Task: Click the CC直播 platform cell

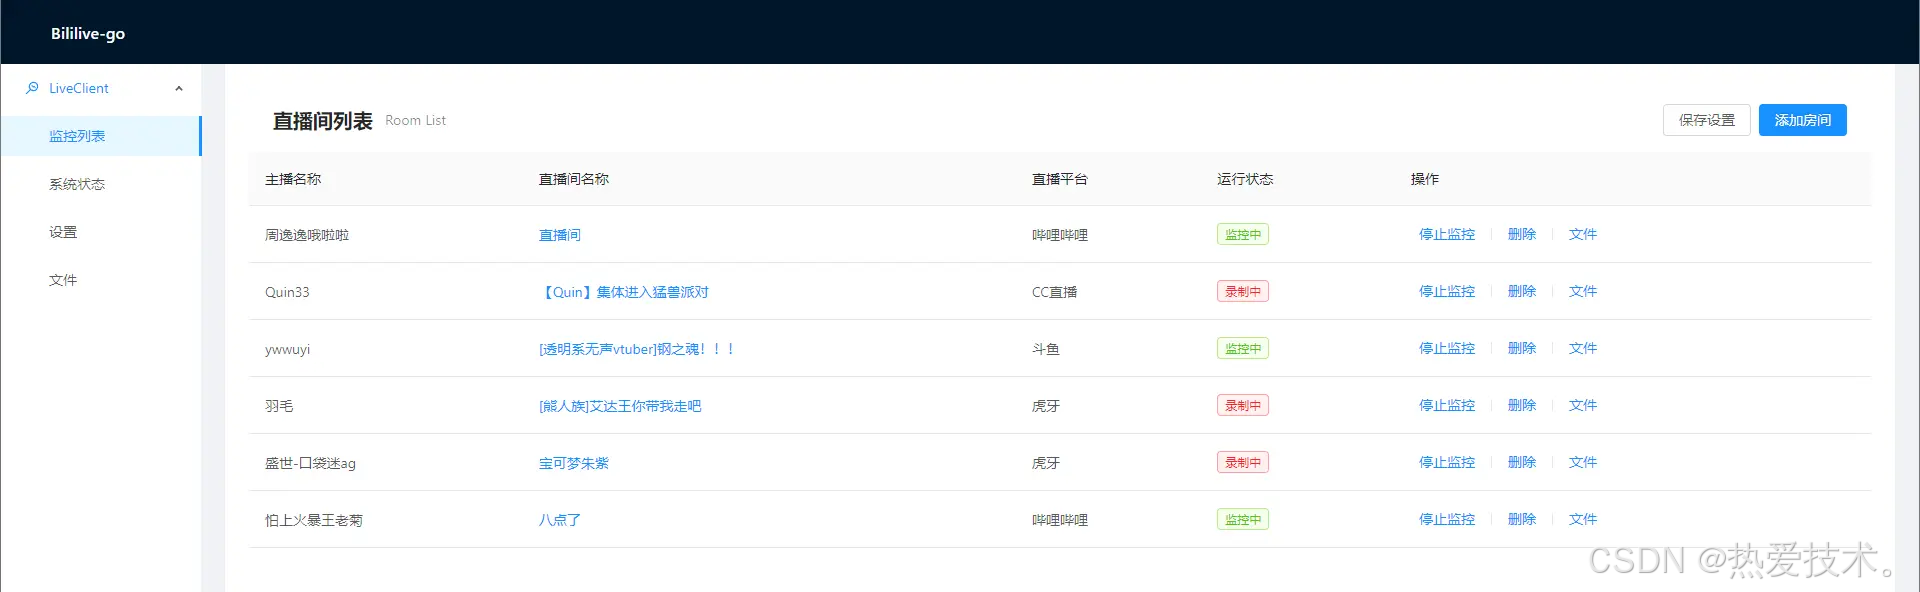Action: pos(1055,292)
